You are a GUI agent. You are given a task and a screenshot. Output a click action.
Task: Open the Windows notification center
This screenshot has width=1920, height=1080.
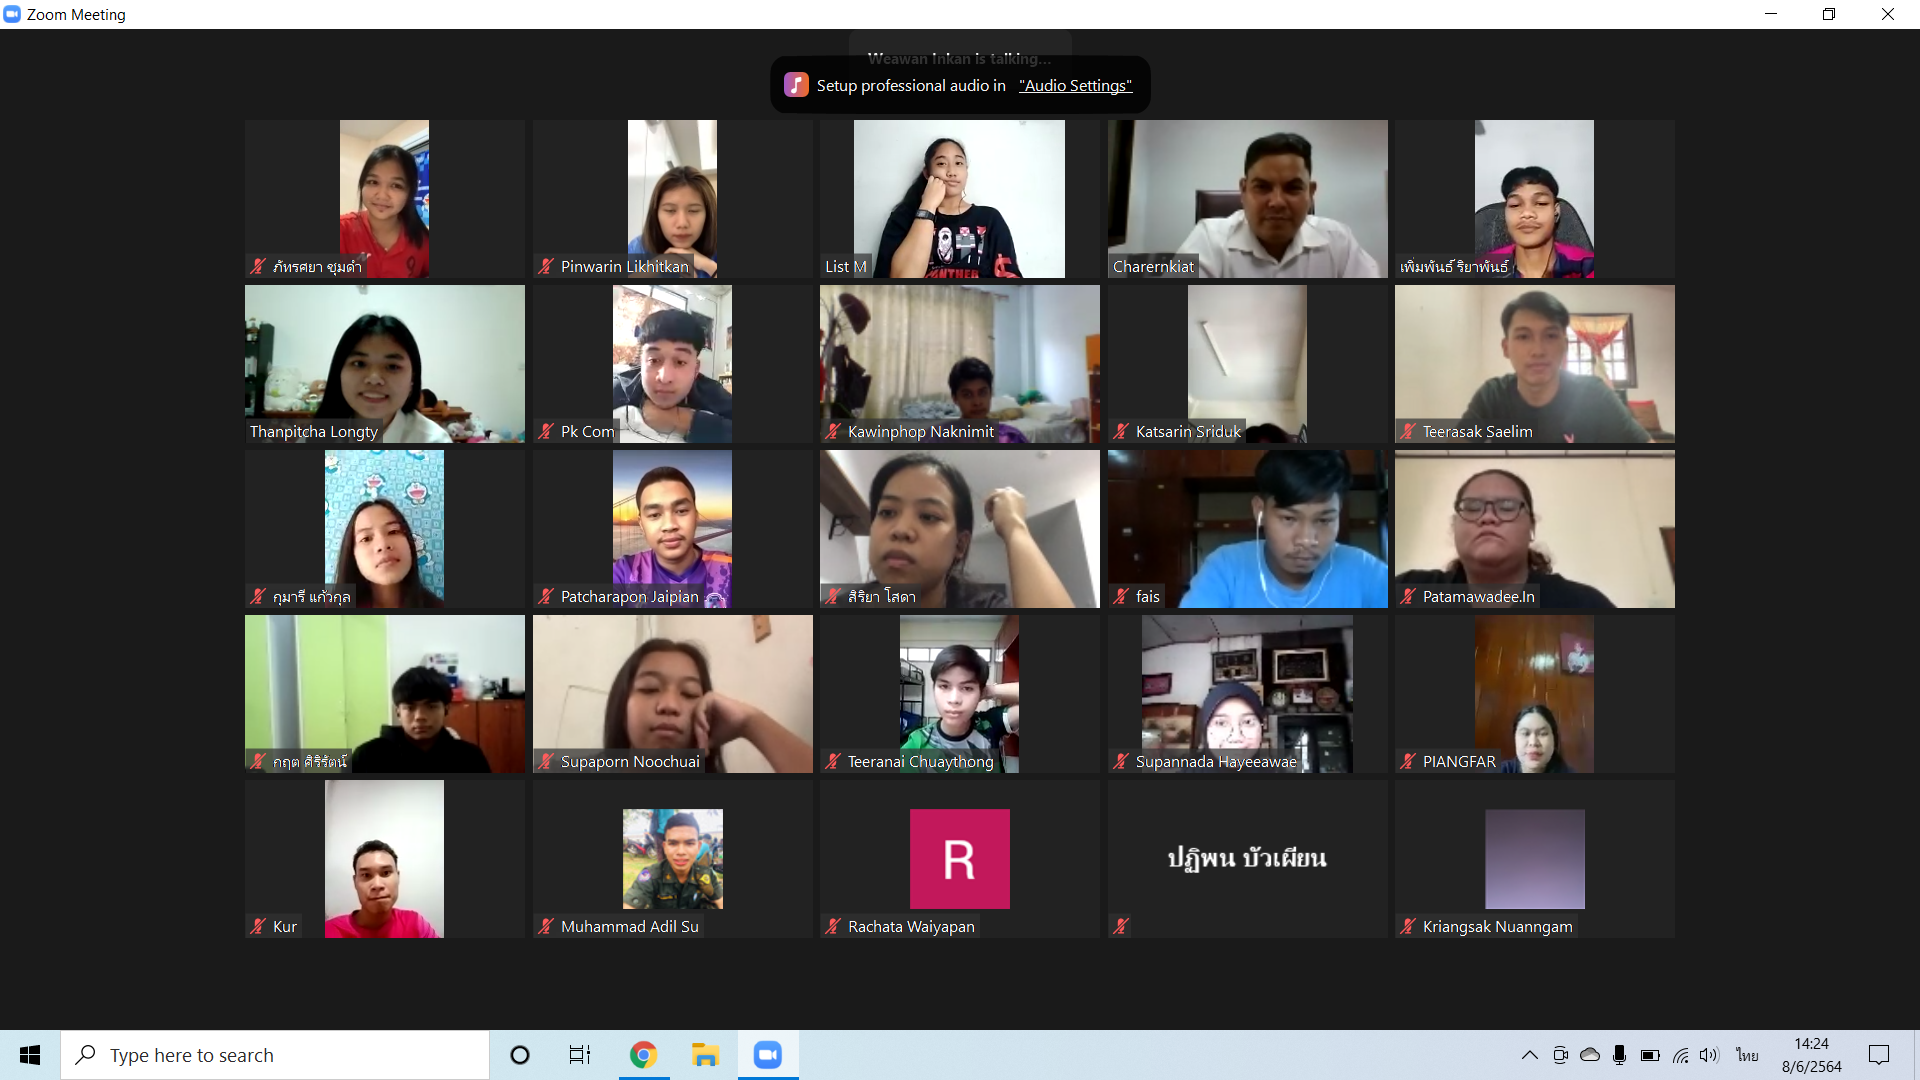tap(1879, 1055)
